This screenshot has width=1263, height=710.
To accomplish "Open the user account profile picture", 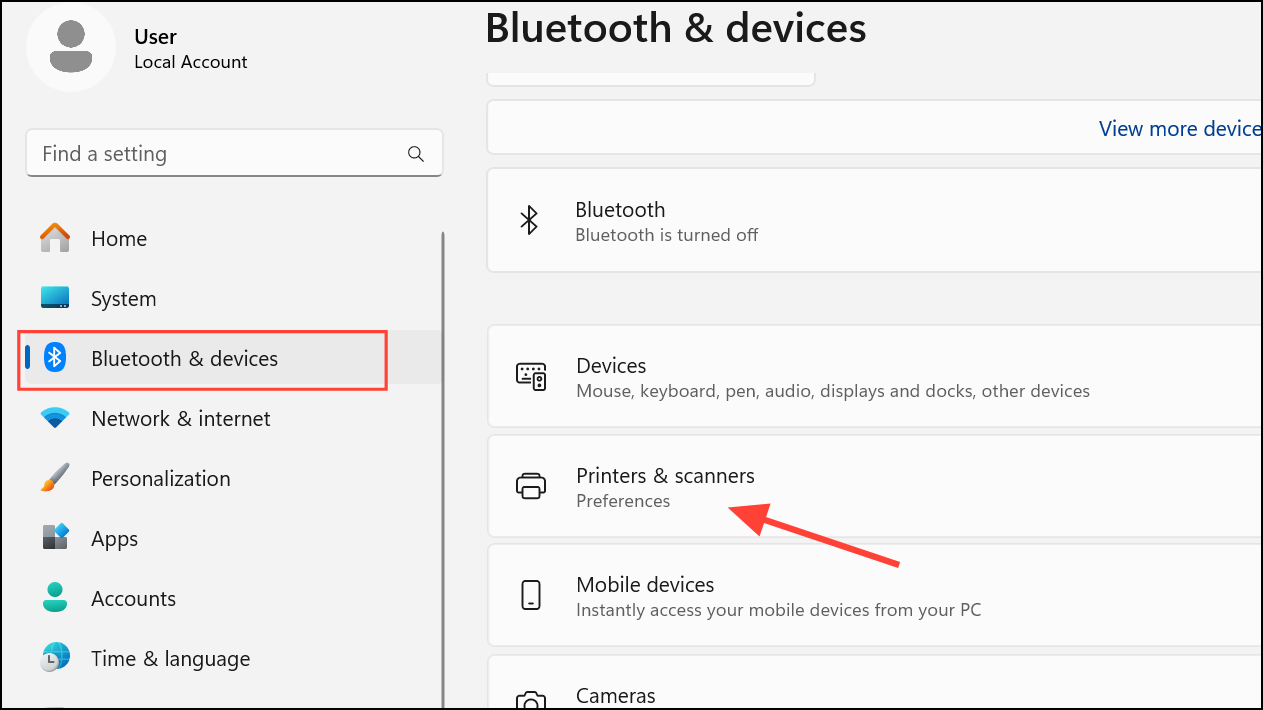I will point(71,47).
